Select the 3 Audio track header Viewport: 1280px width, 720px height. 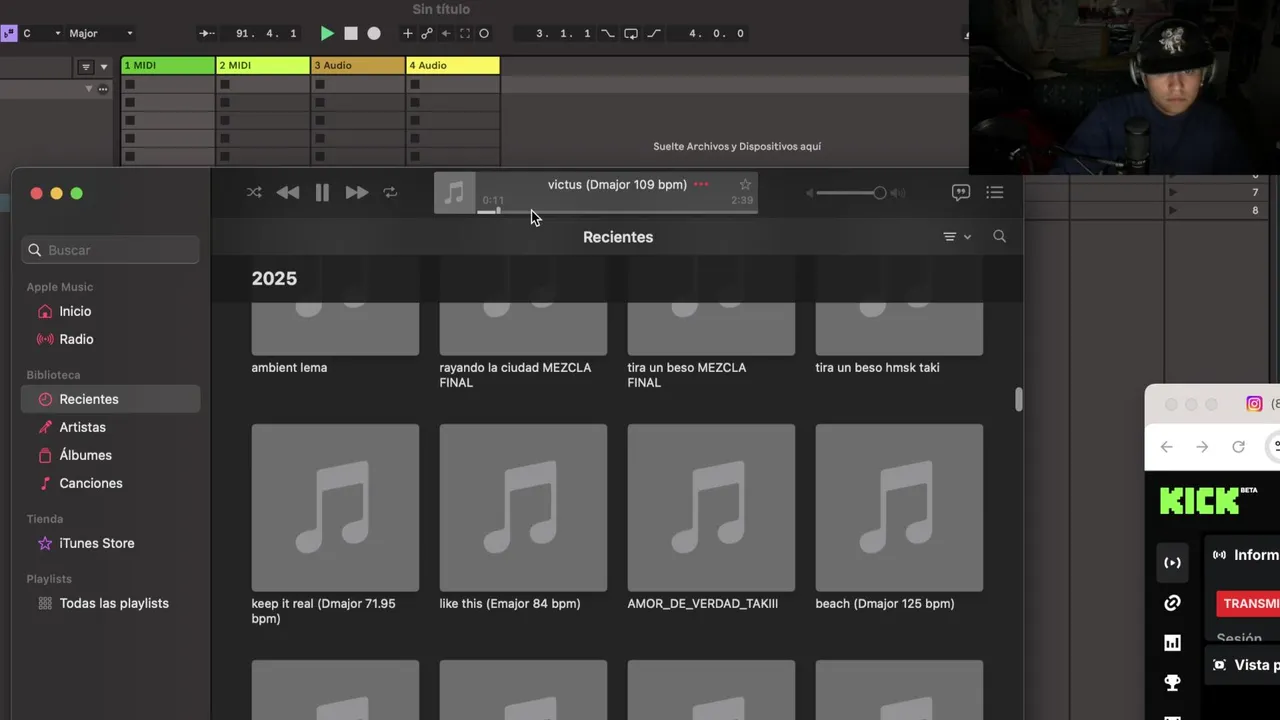[x=358, y=65]
